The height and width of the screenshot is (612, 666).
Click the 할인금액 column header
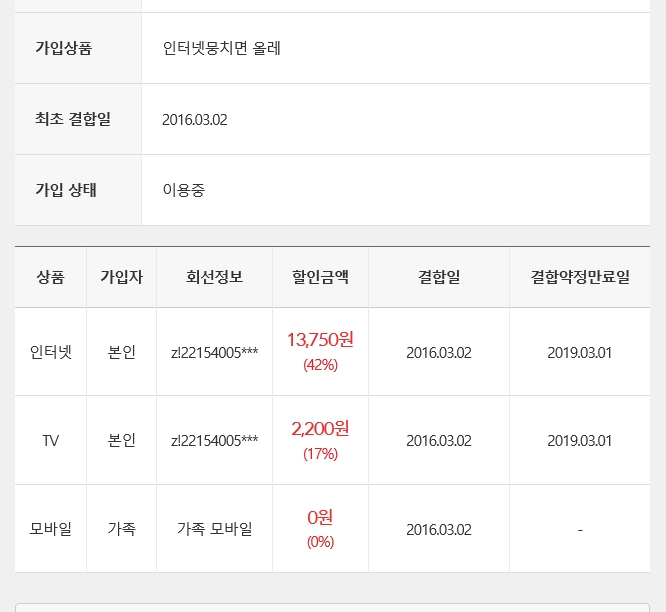pos(320,277)
